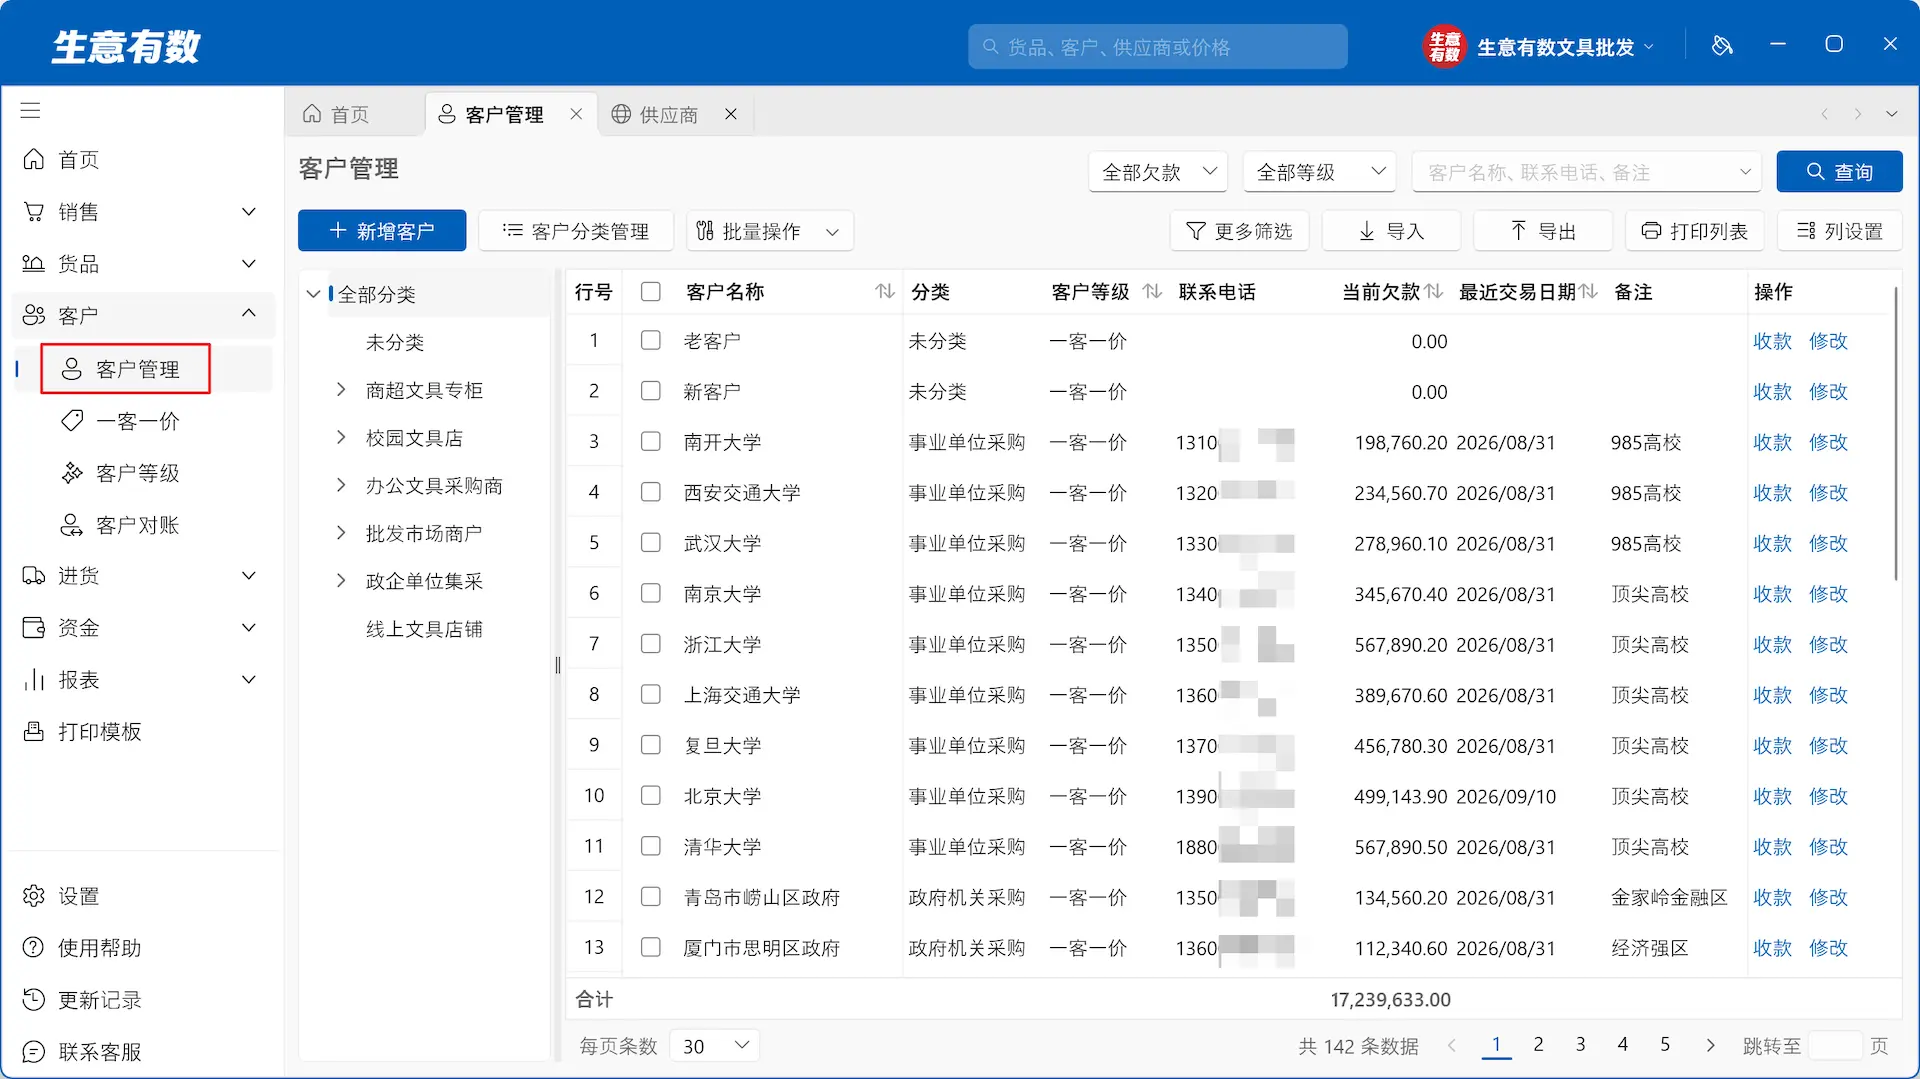Click the 跳转至 page number input
Viewport: 1920px width, 1079px height.
tap(1835, 1046)
